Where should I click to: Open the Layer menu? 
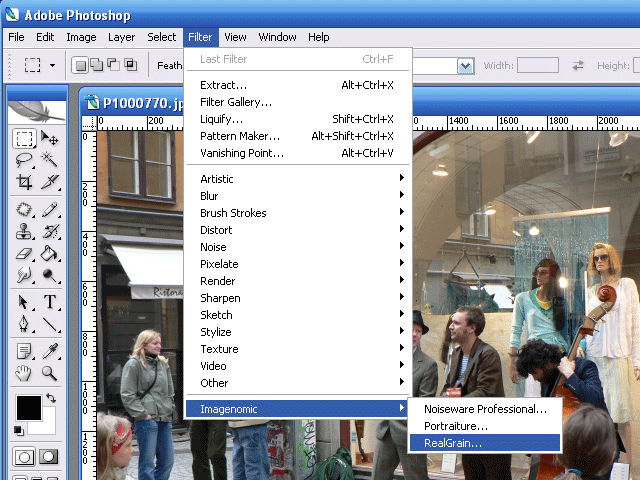tap(121, 37)
